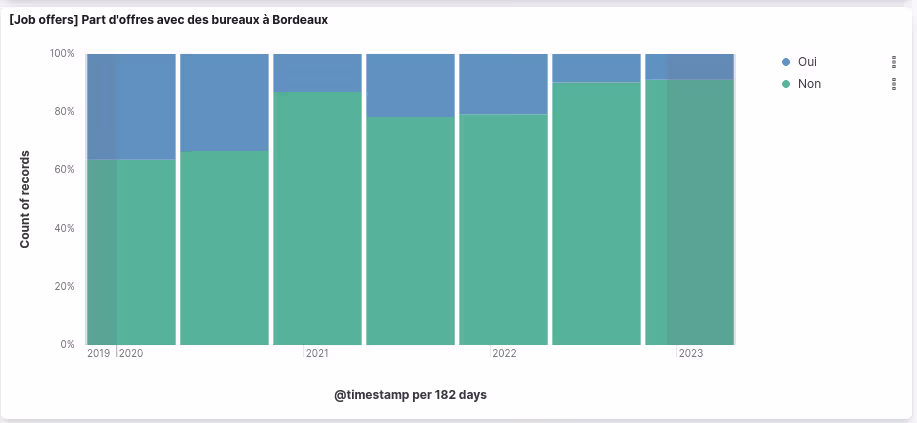Click the blue Oui legend color dot

pos(786,62)
